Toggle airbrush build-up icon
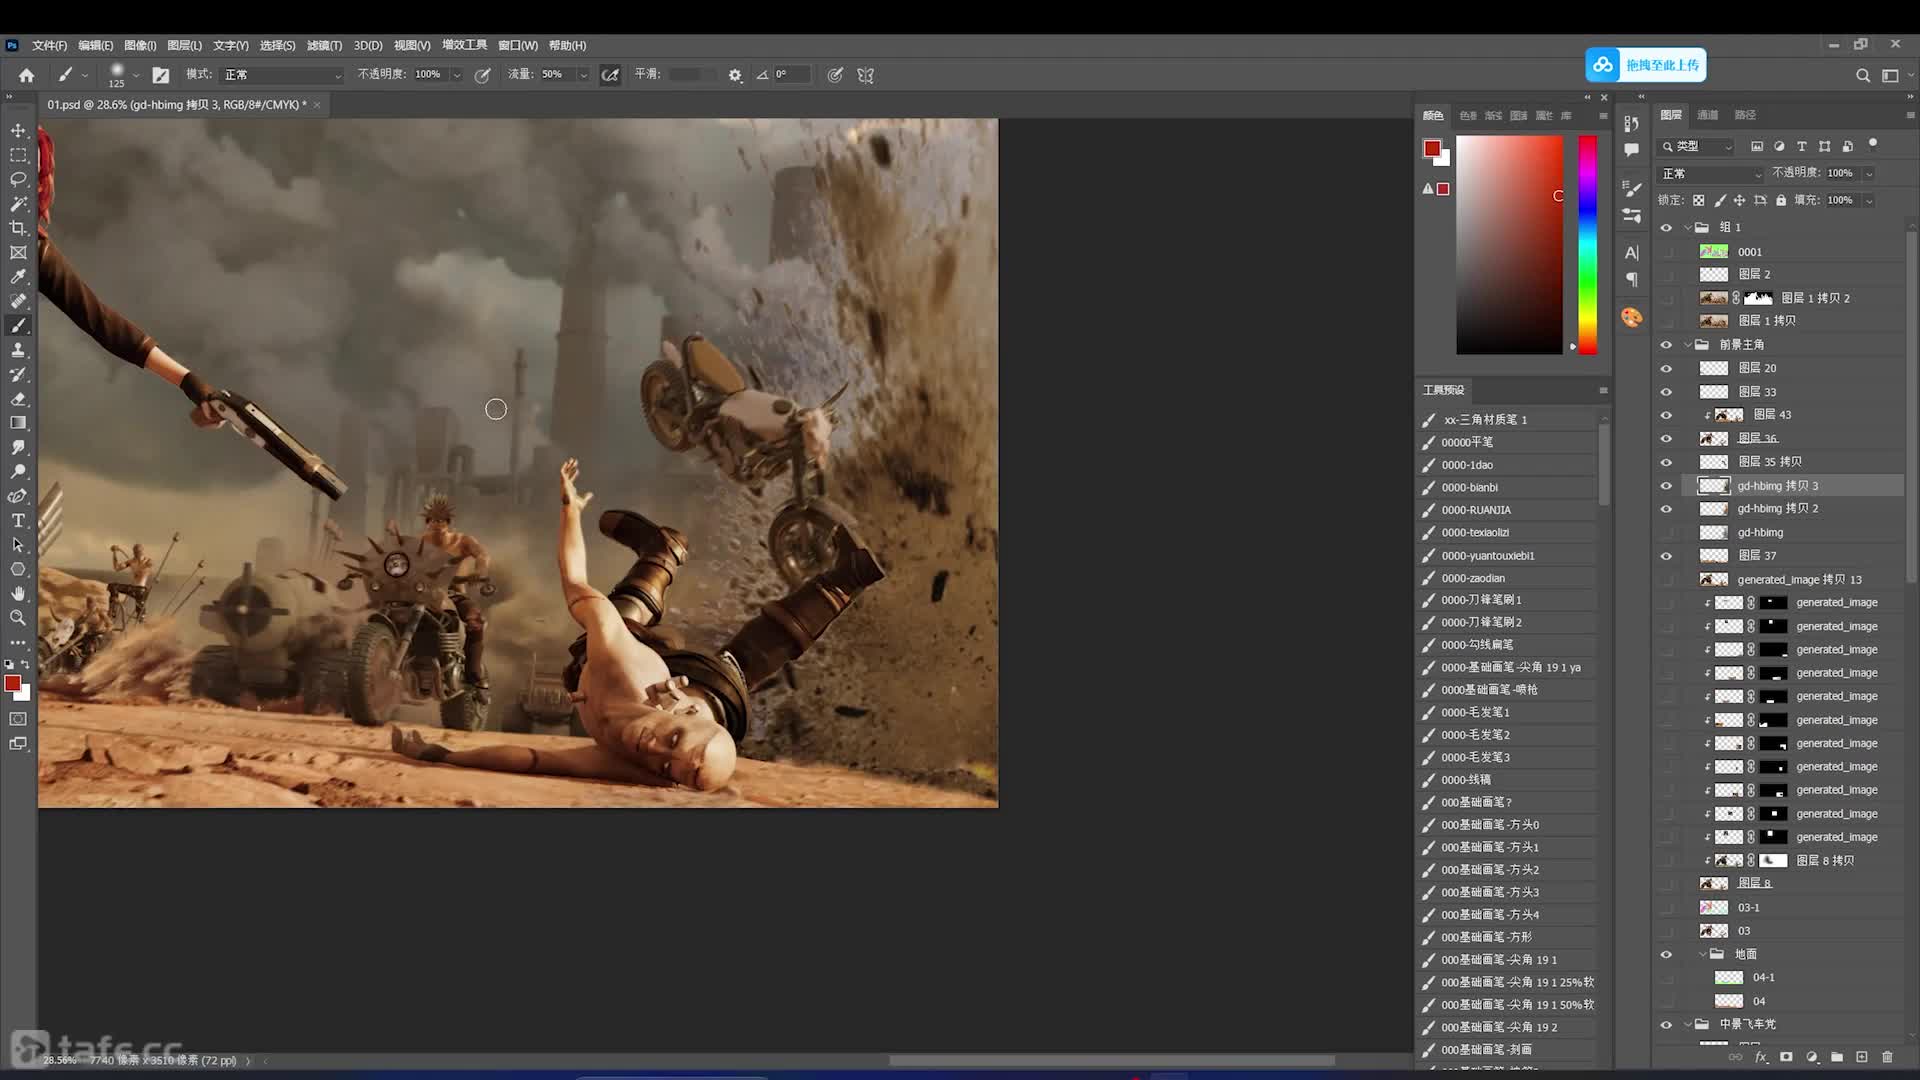 (x=610, y=75)
